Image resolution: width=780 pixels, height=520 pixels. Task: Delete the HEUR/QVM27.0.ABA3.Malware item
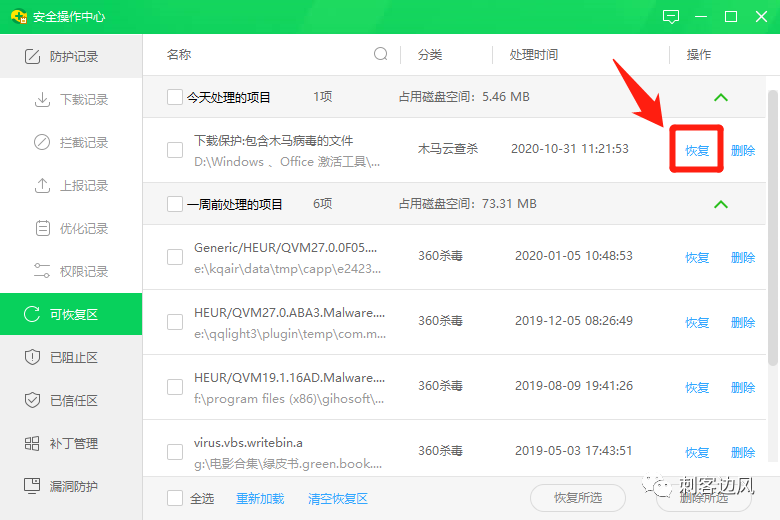743,322
